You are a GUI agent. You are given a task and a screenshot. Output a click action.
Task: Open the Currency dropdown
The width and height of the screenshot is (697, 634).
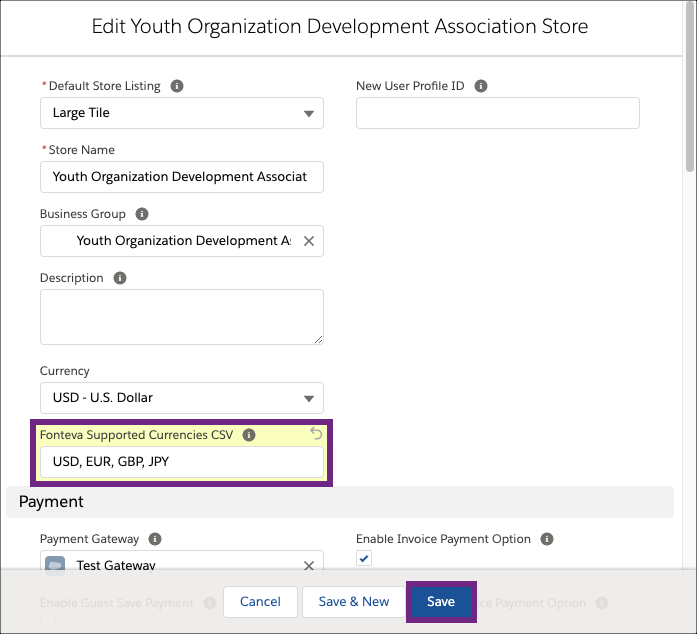[182, 398]
